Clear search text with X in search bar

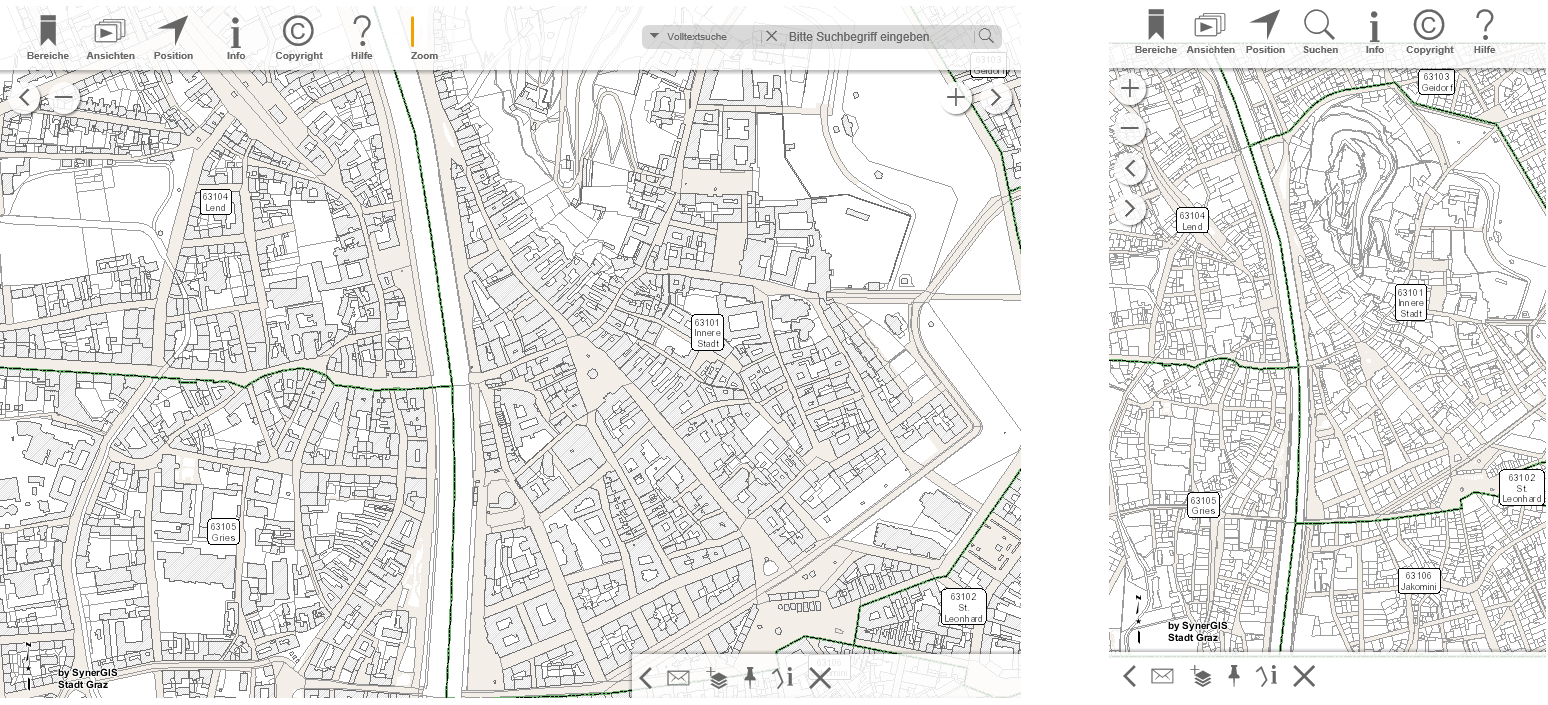[x=771, y=36]
